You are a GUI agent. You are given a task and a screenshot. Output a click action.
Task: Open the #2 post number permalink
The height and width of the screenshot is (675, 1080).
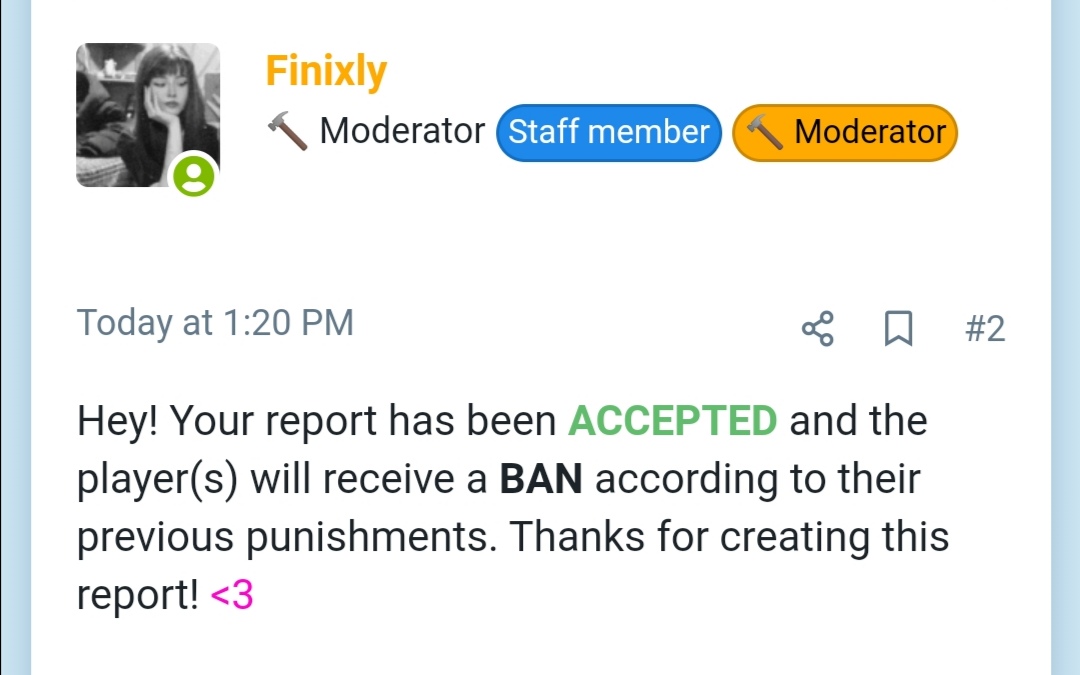click(x=985, y=329)
